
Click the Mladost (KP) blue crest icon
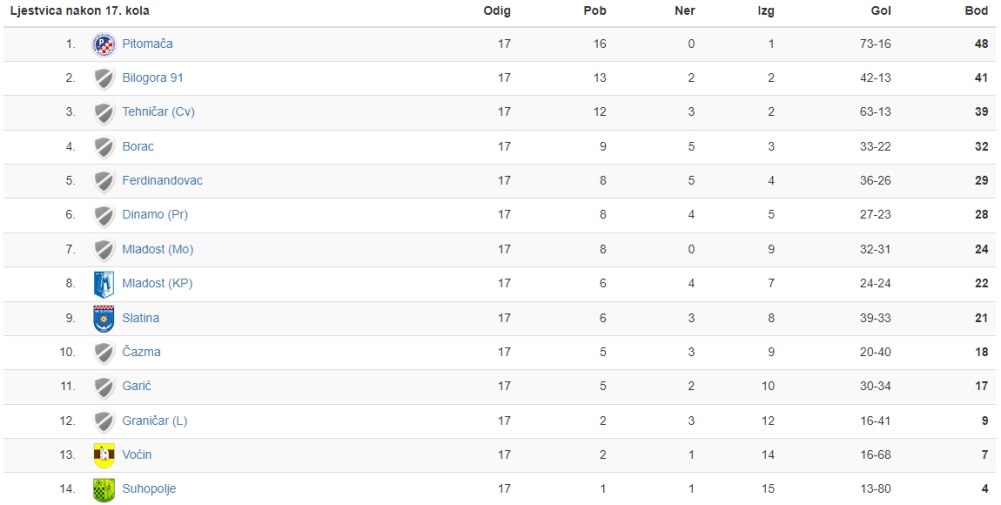tap(104, 284)
